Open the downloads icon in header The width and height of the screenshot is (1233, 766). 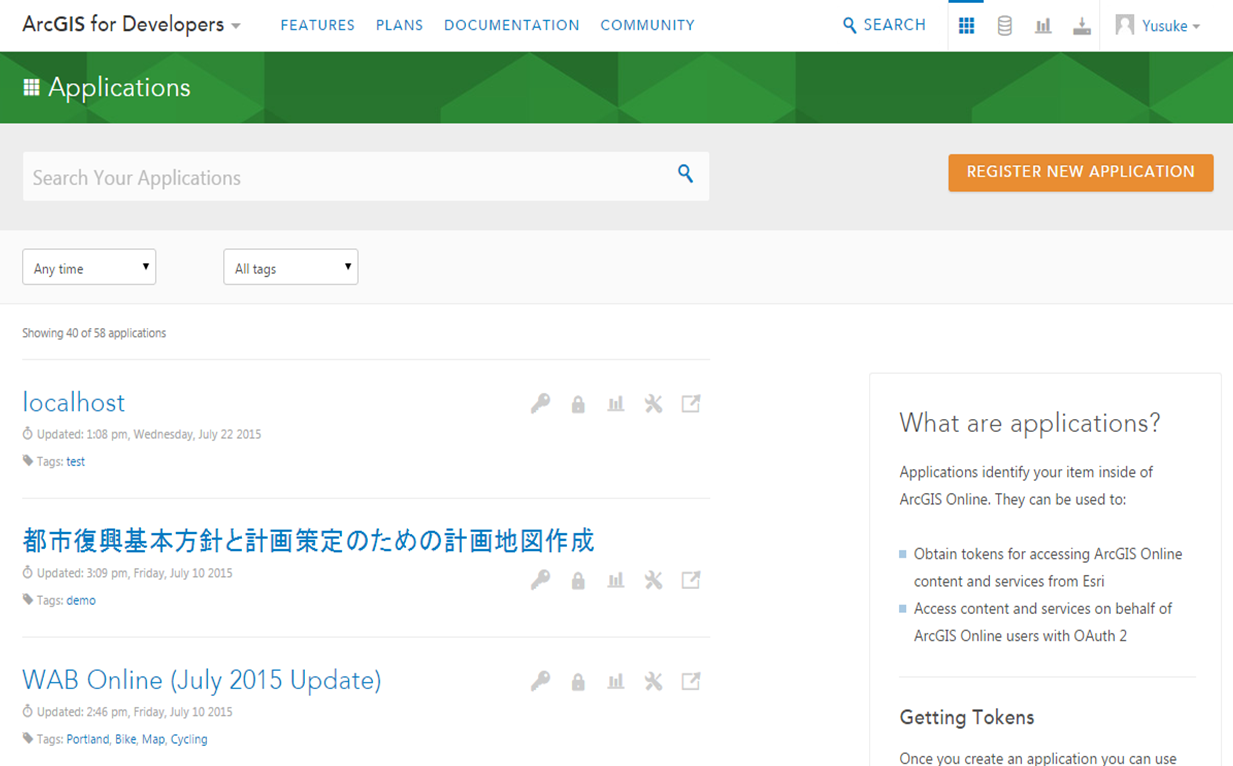(1081, 26)
